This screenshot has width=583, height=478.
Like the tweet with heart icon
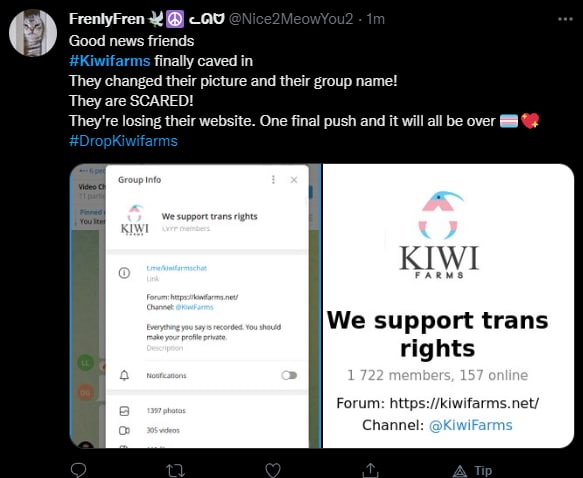point(273,471)
